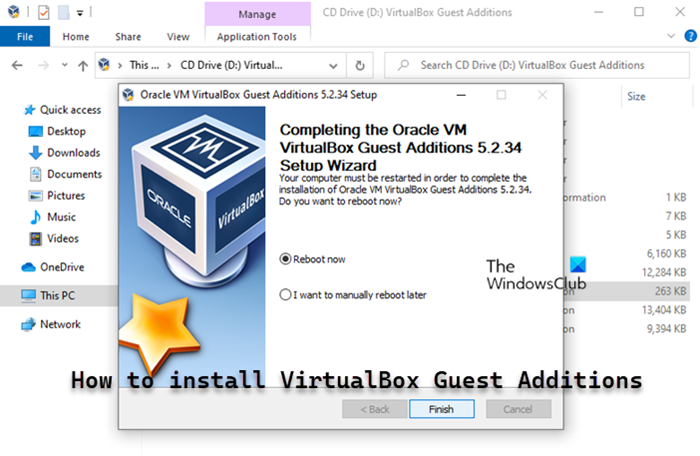Open Application Tools tab
Image resolution: width=700 pixels, height=456 pixels.
pos(257,37)
